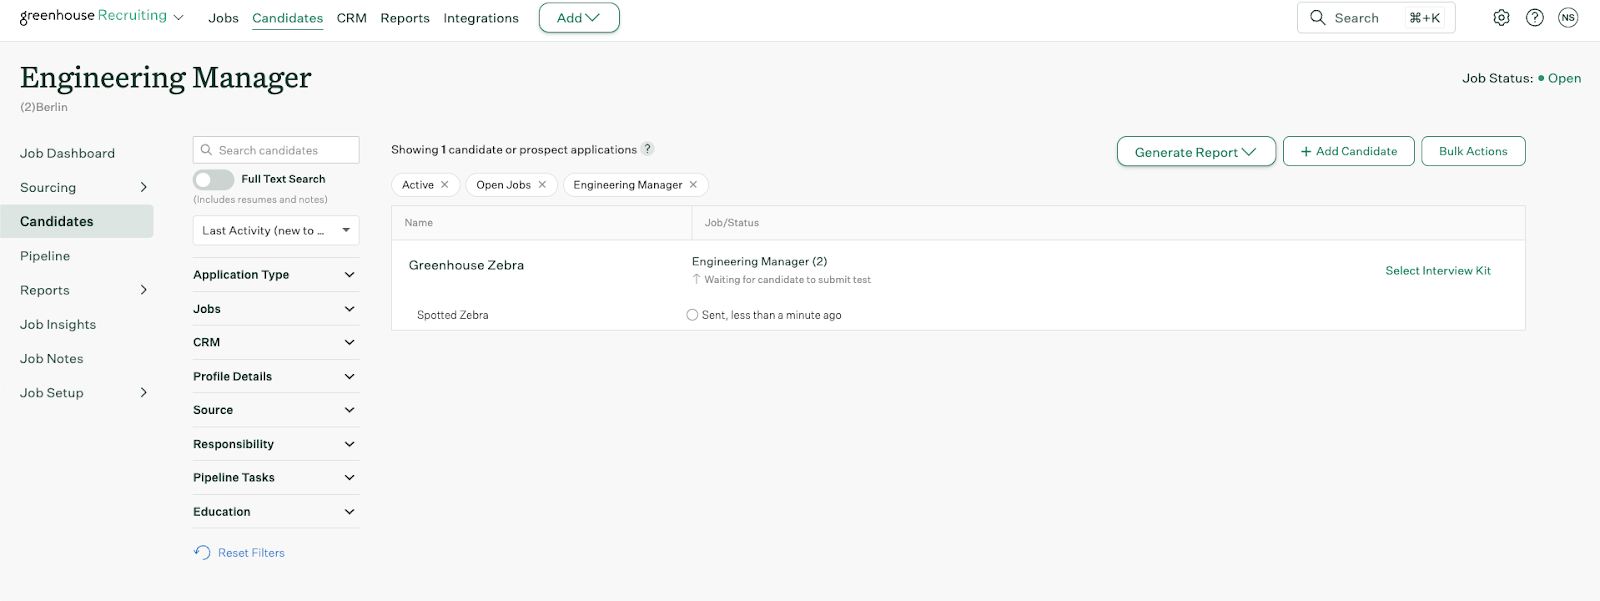1600x601 pixels.
Task: Click the Name column header
Action: click(419, 223)
